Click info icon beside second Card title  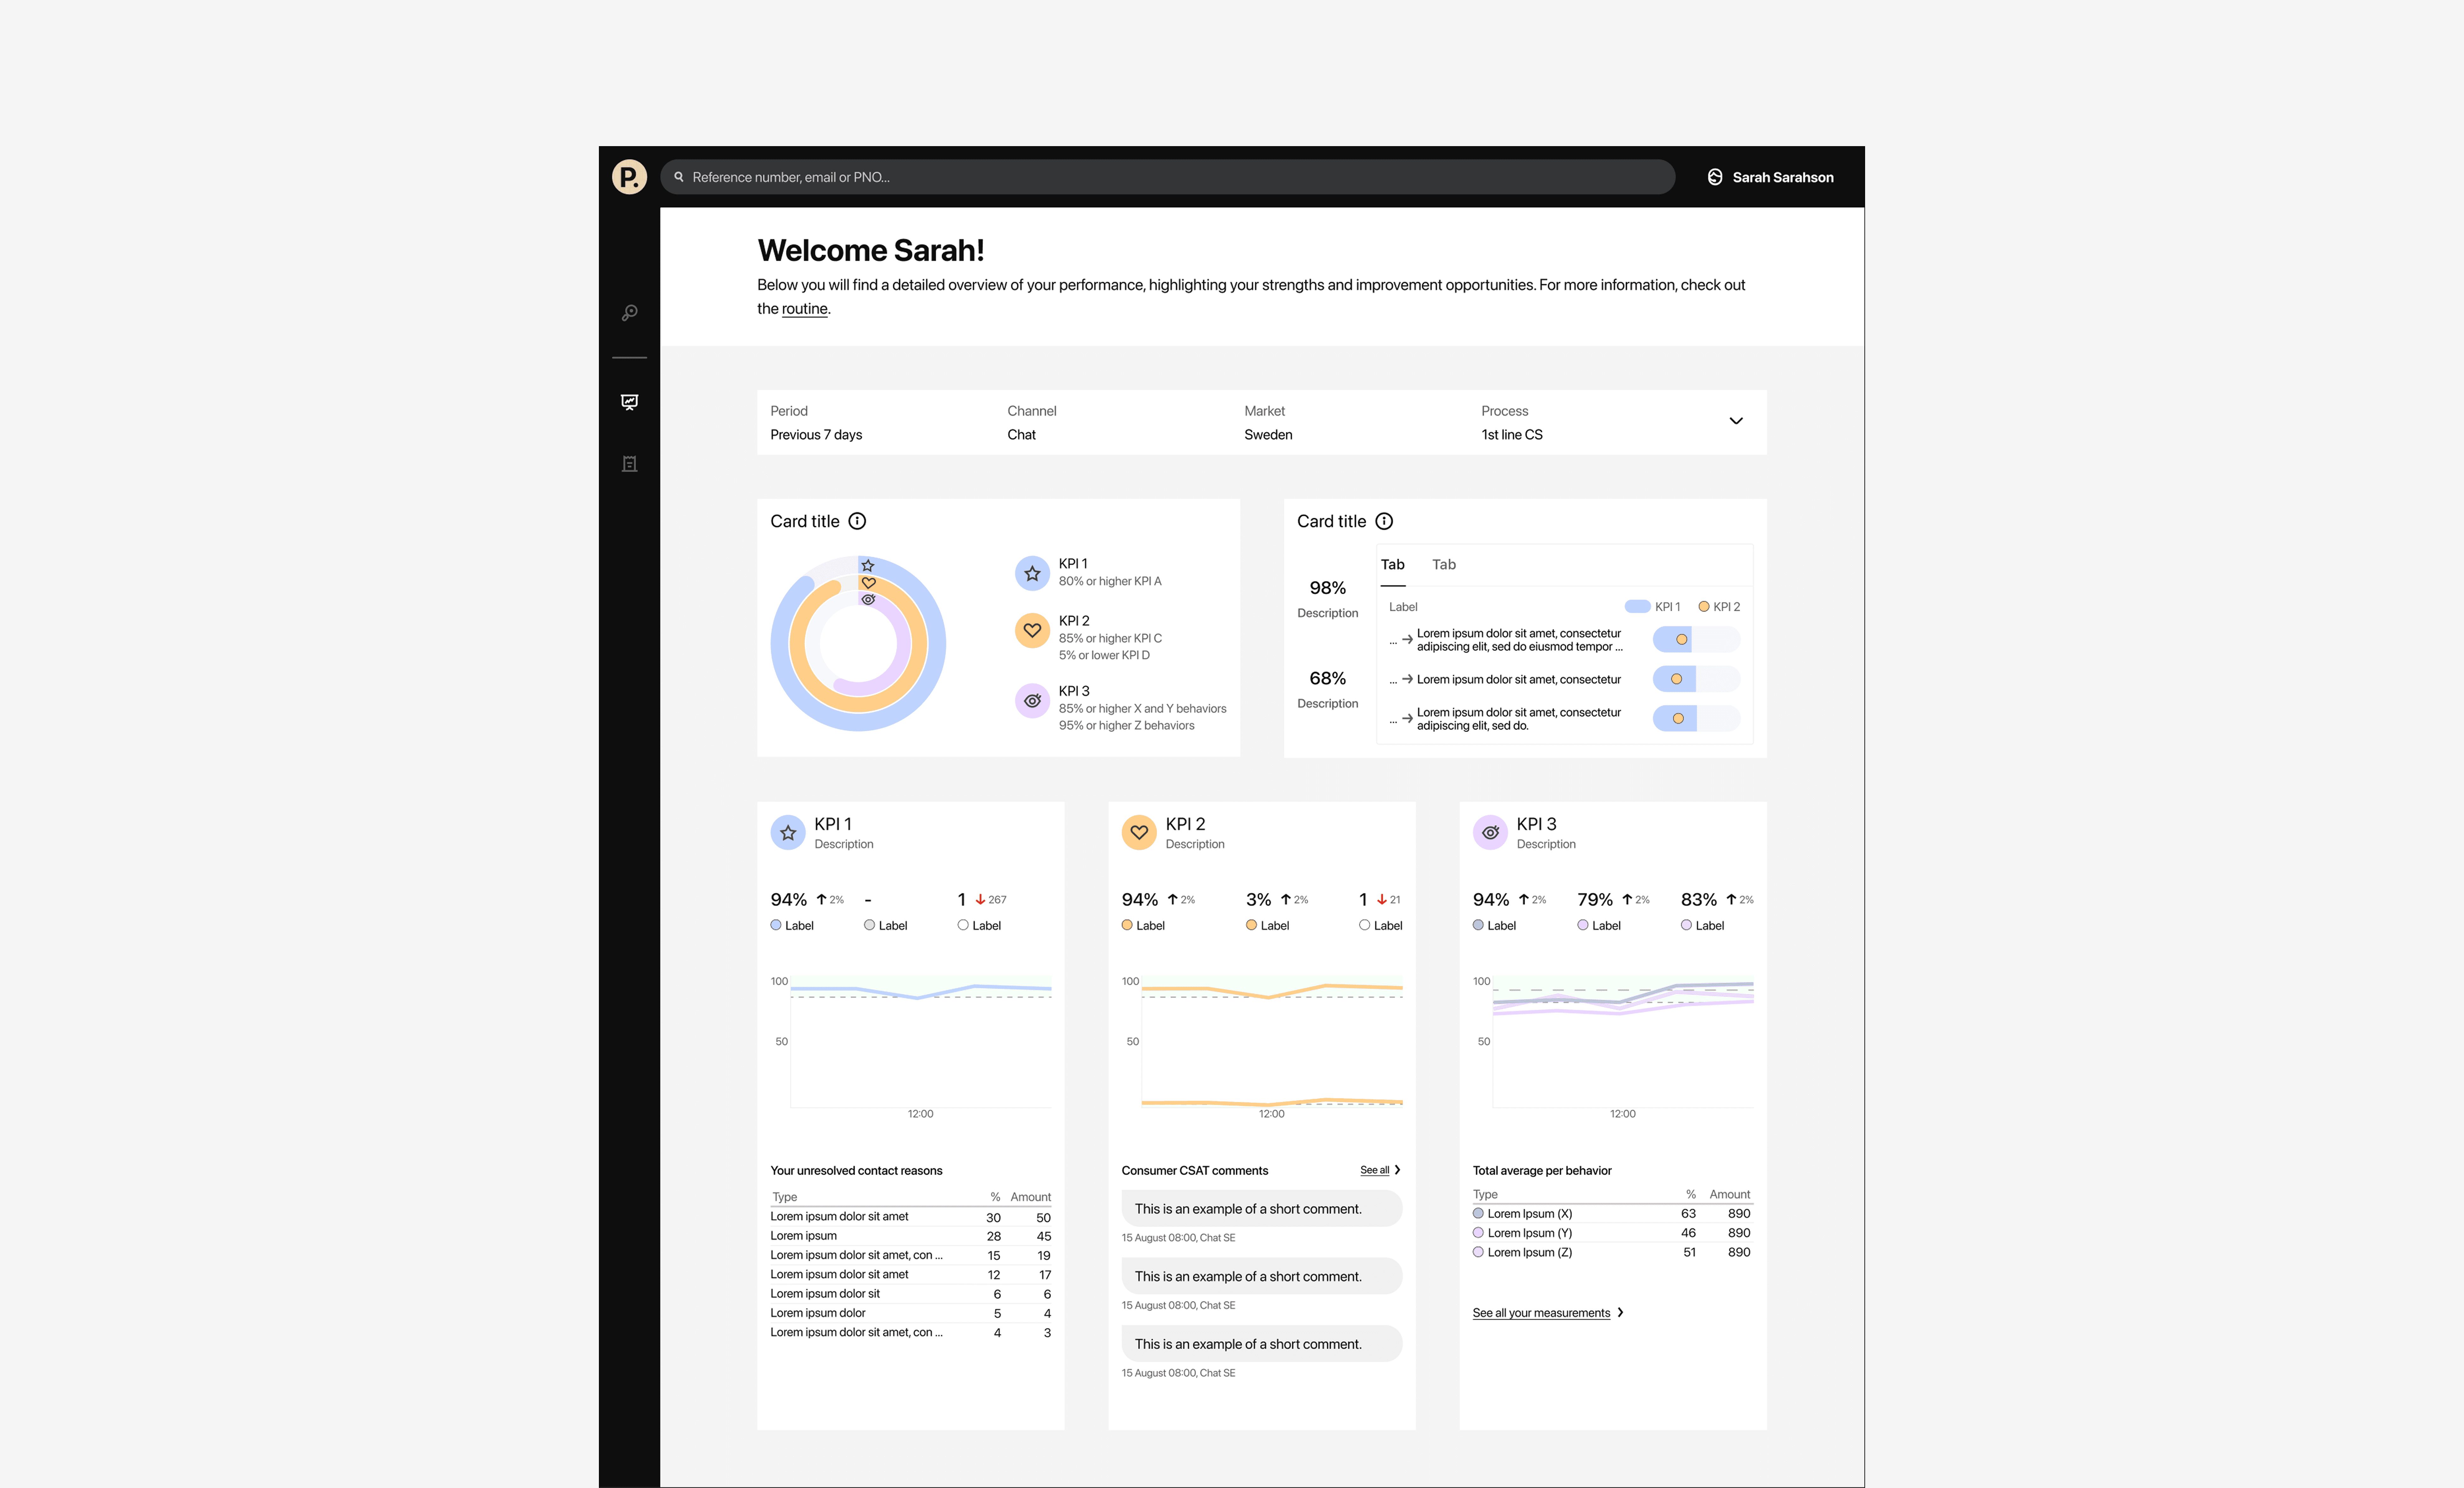click(1384, 521)
